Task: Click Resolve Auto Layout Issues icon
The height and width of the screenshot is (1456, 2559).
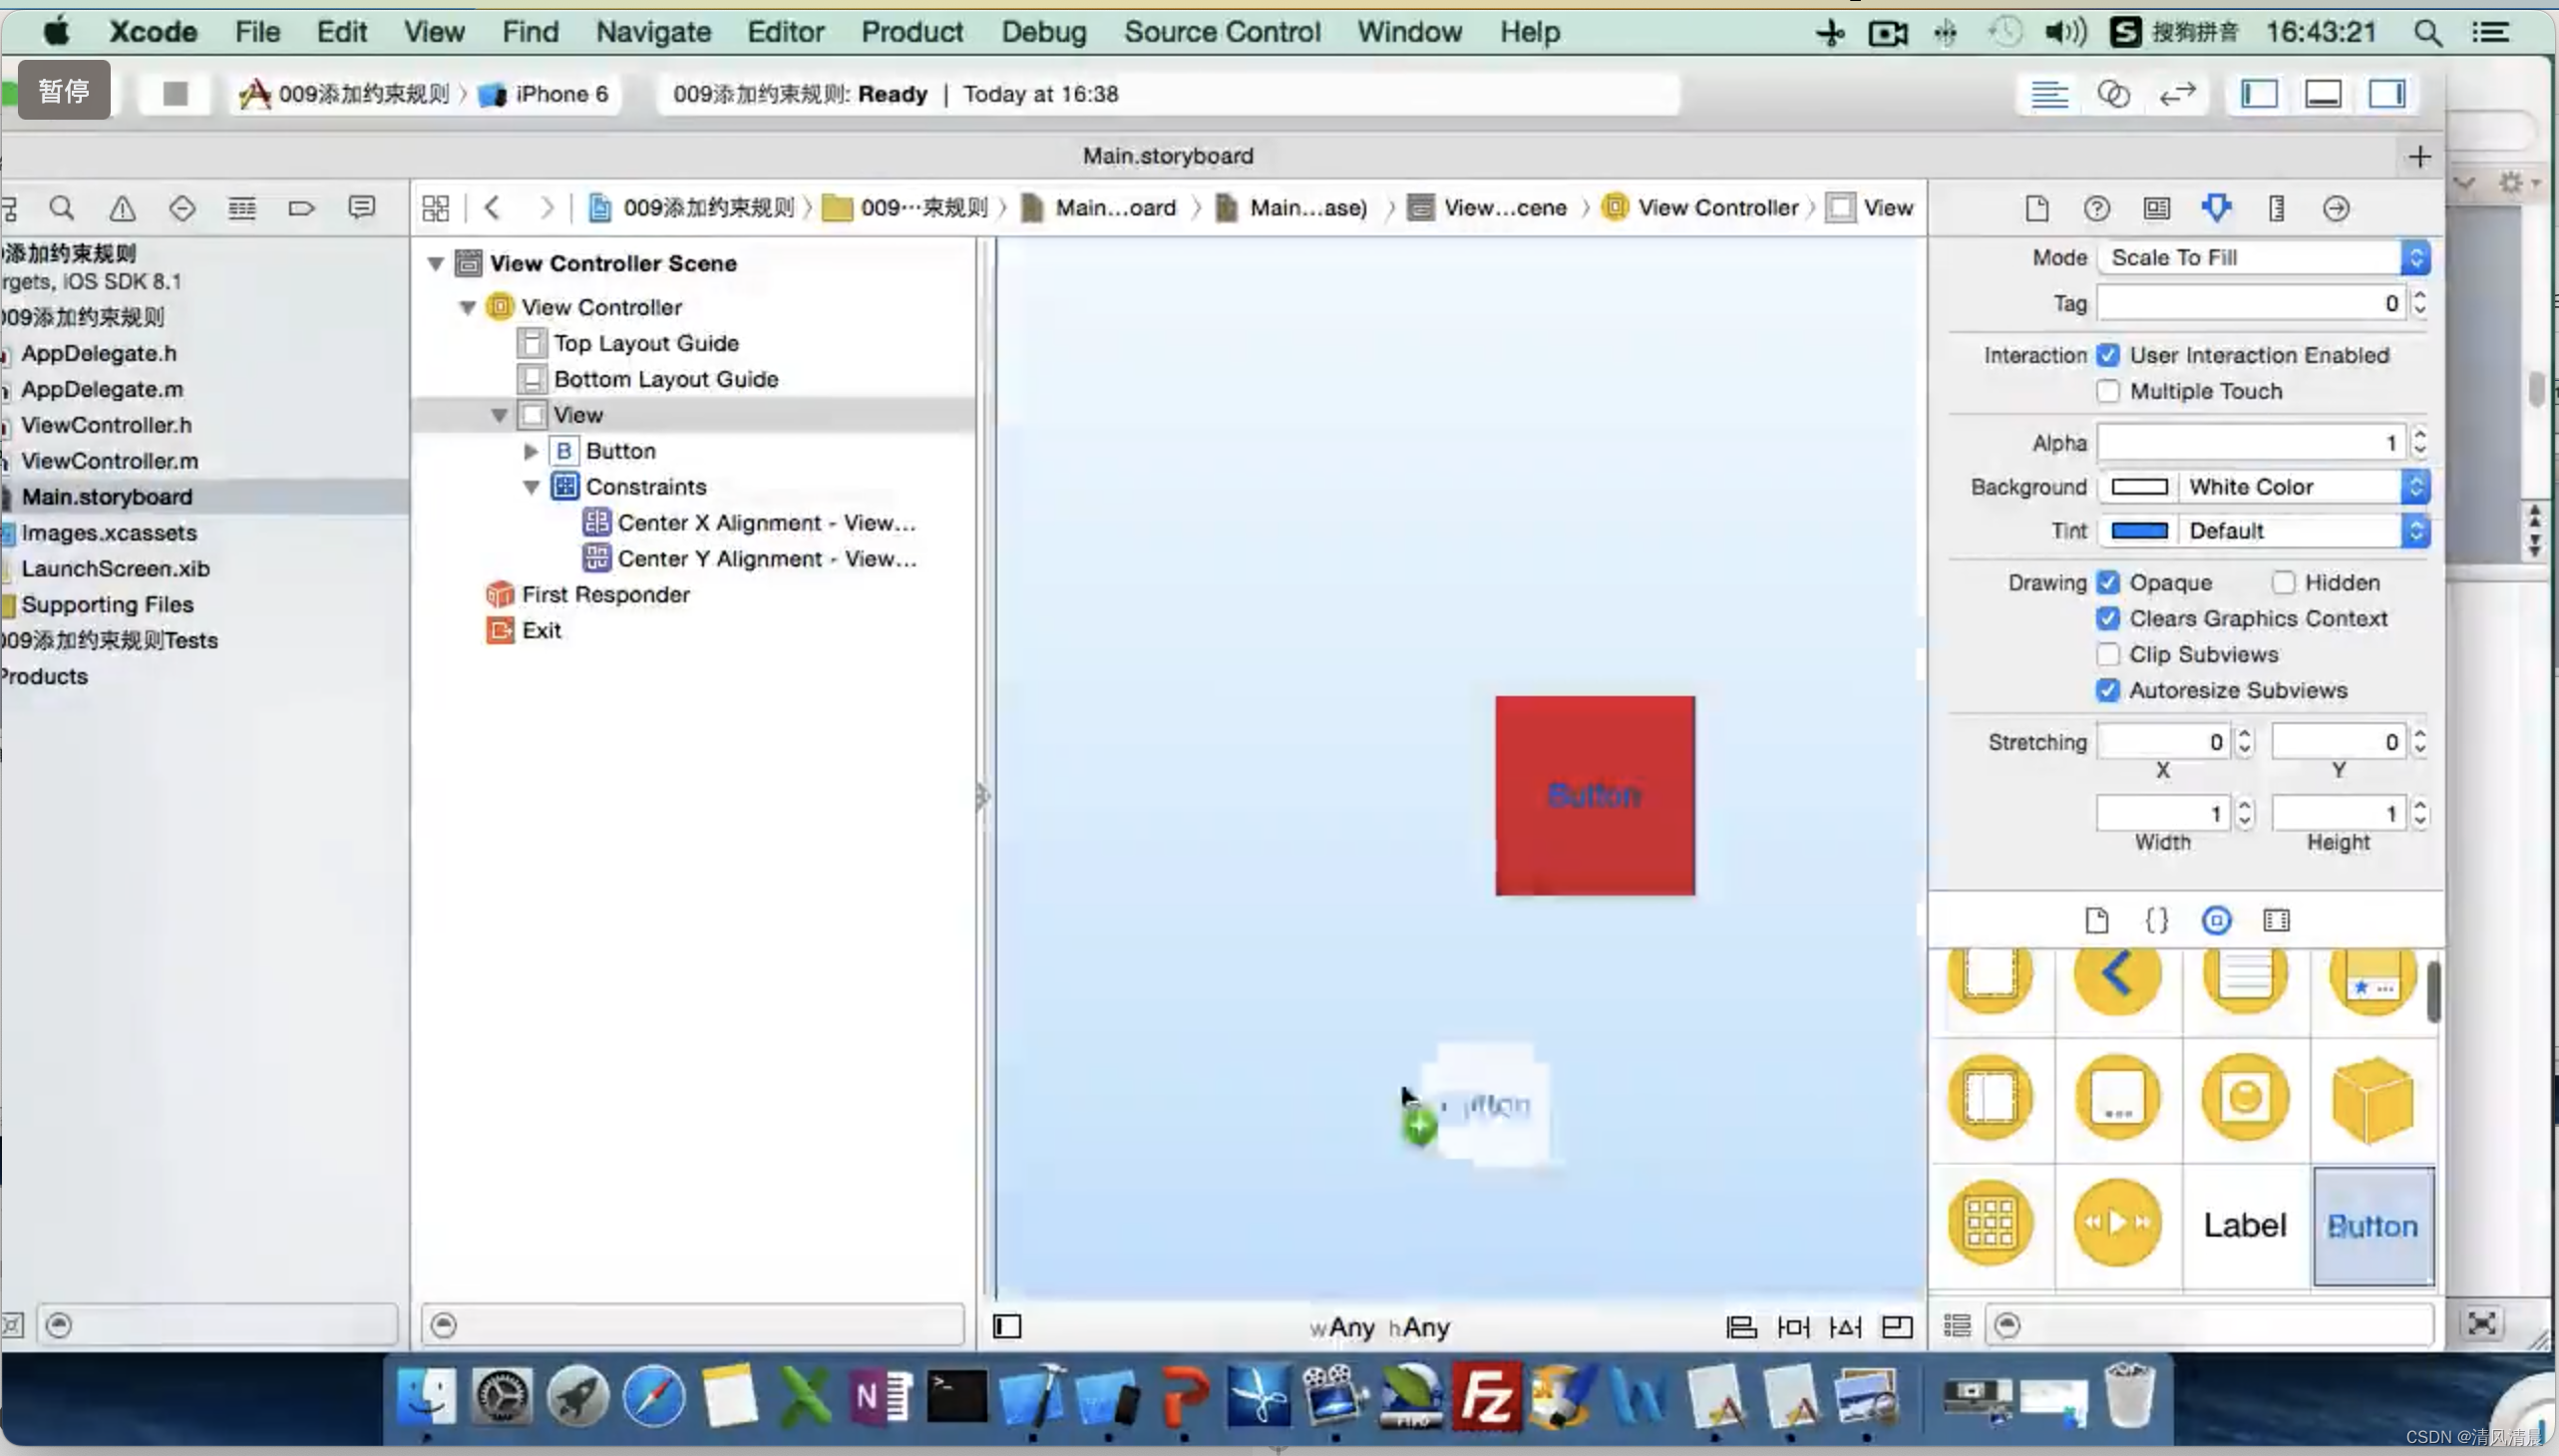Action: (x=1846, y=1327)
